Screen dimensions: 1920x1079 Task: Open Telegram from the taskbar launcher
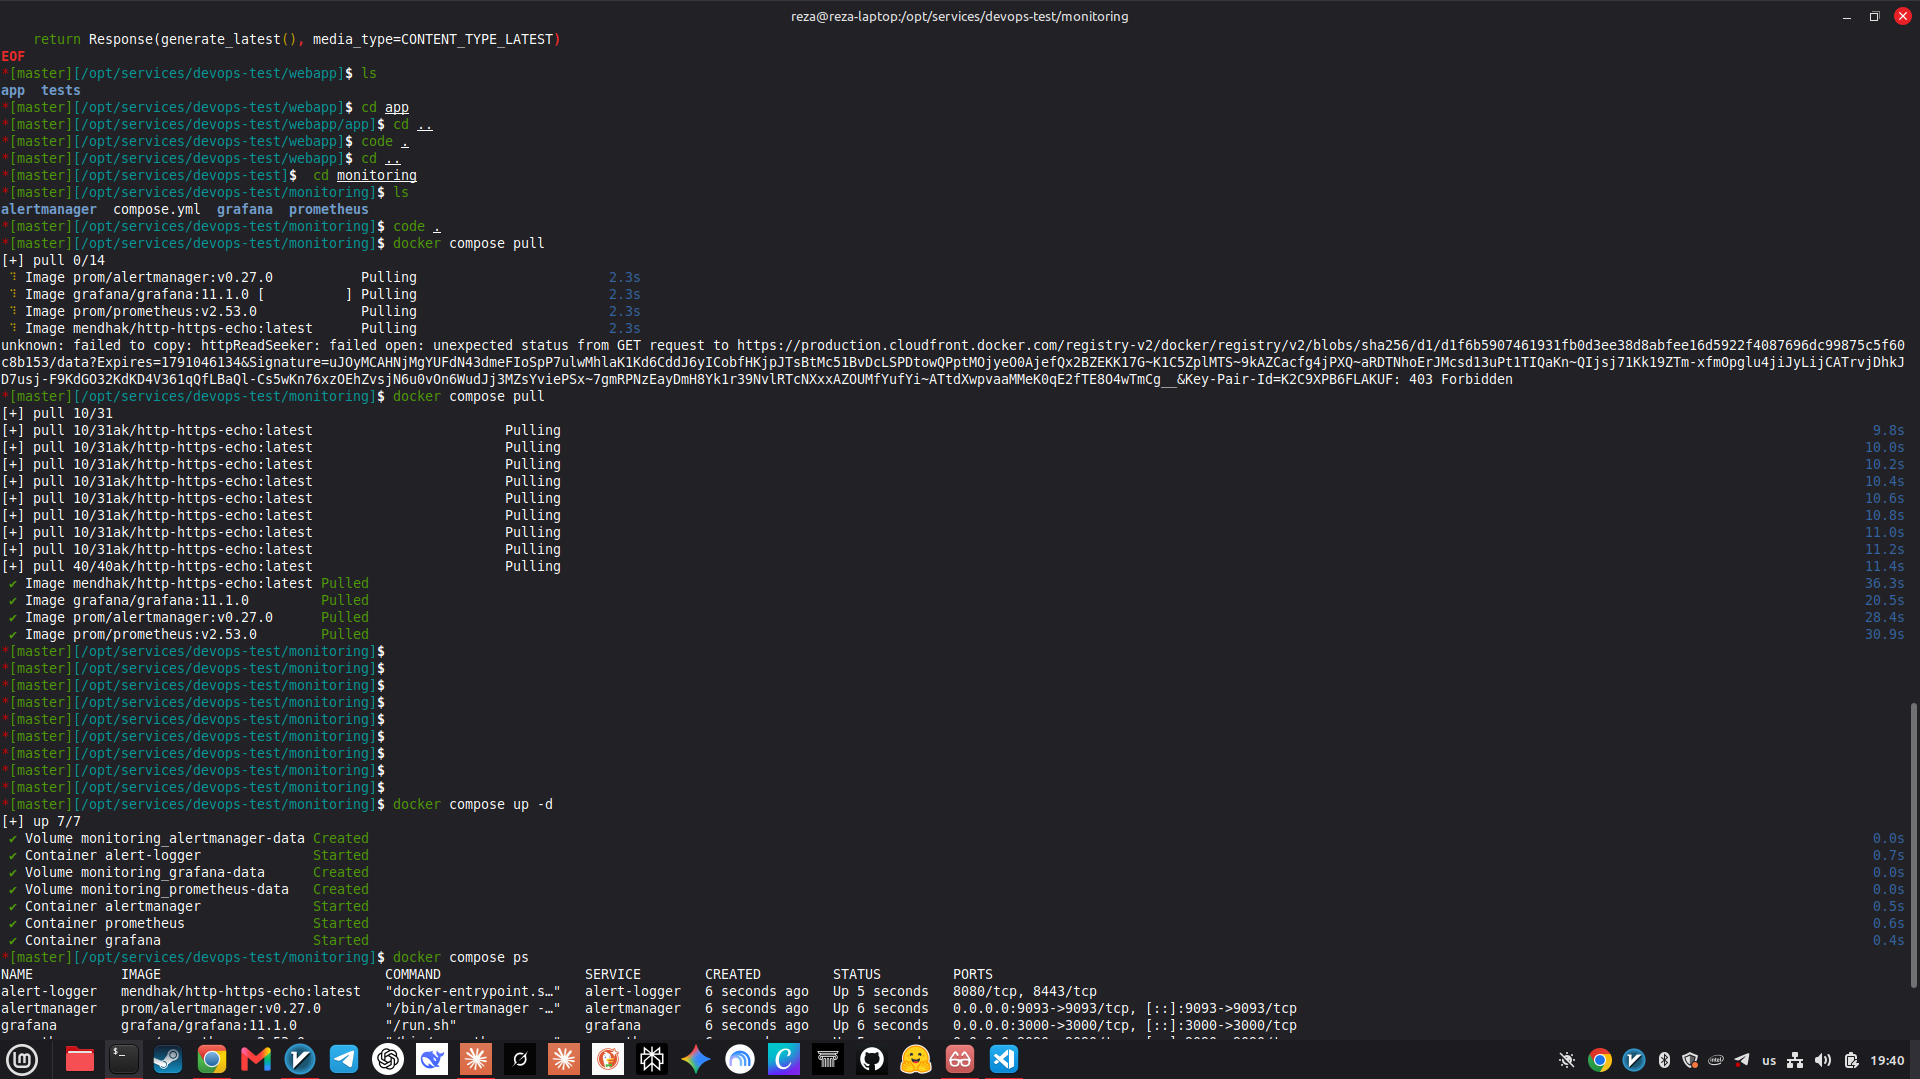344,1059
